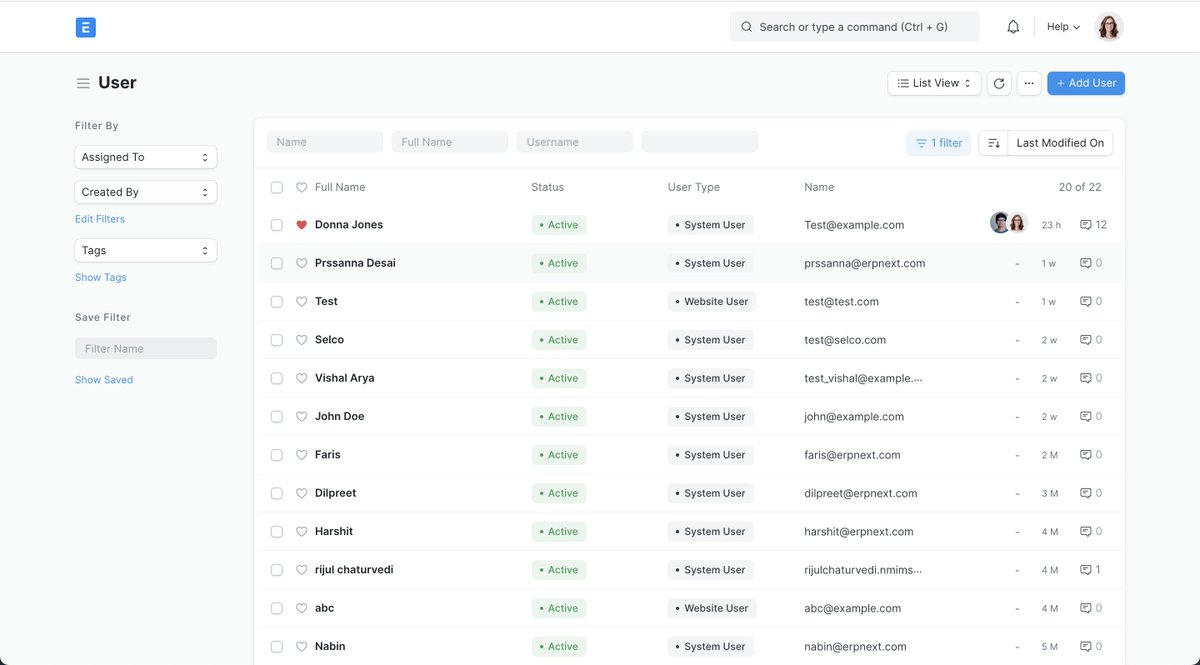This screenshot has height=665, width=1200.
Task: Click the Website User tag for Test
Action: [711, 302]
